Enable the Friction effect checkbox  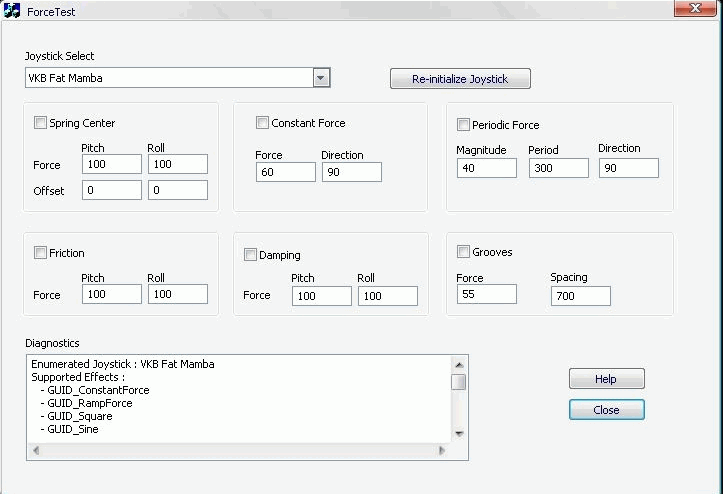(41, 253)
